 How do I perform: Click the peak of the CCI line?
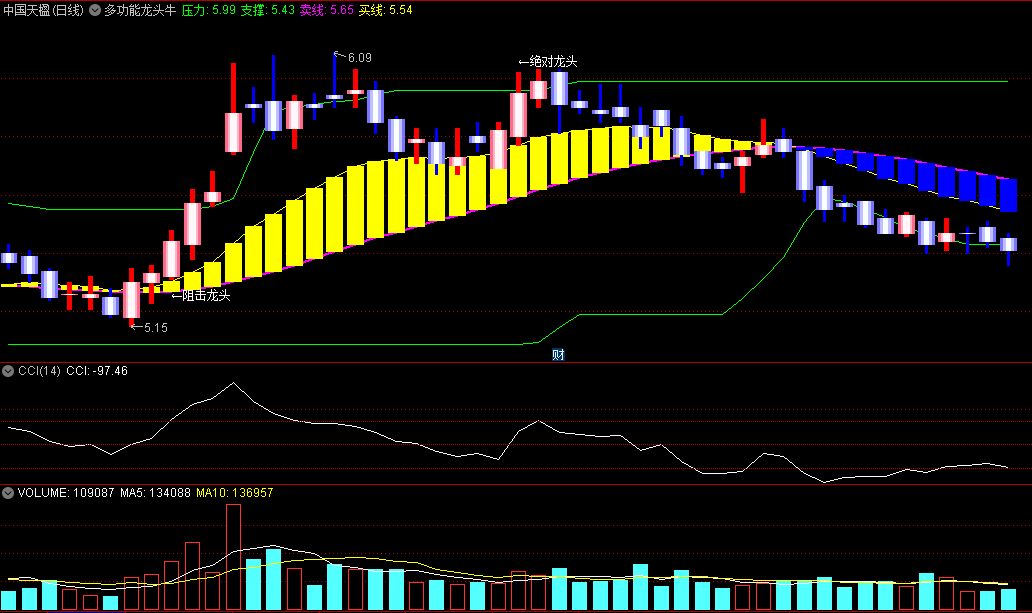tap(233, 383)
